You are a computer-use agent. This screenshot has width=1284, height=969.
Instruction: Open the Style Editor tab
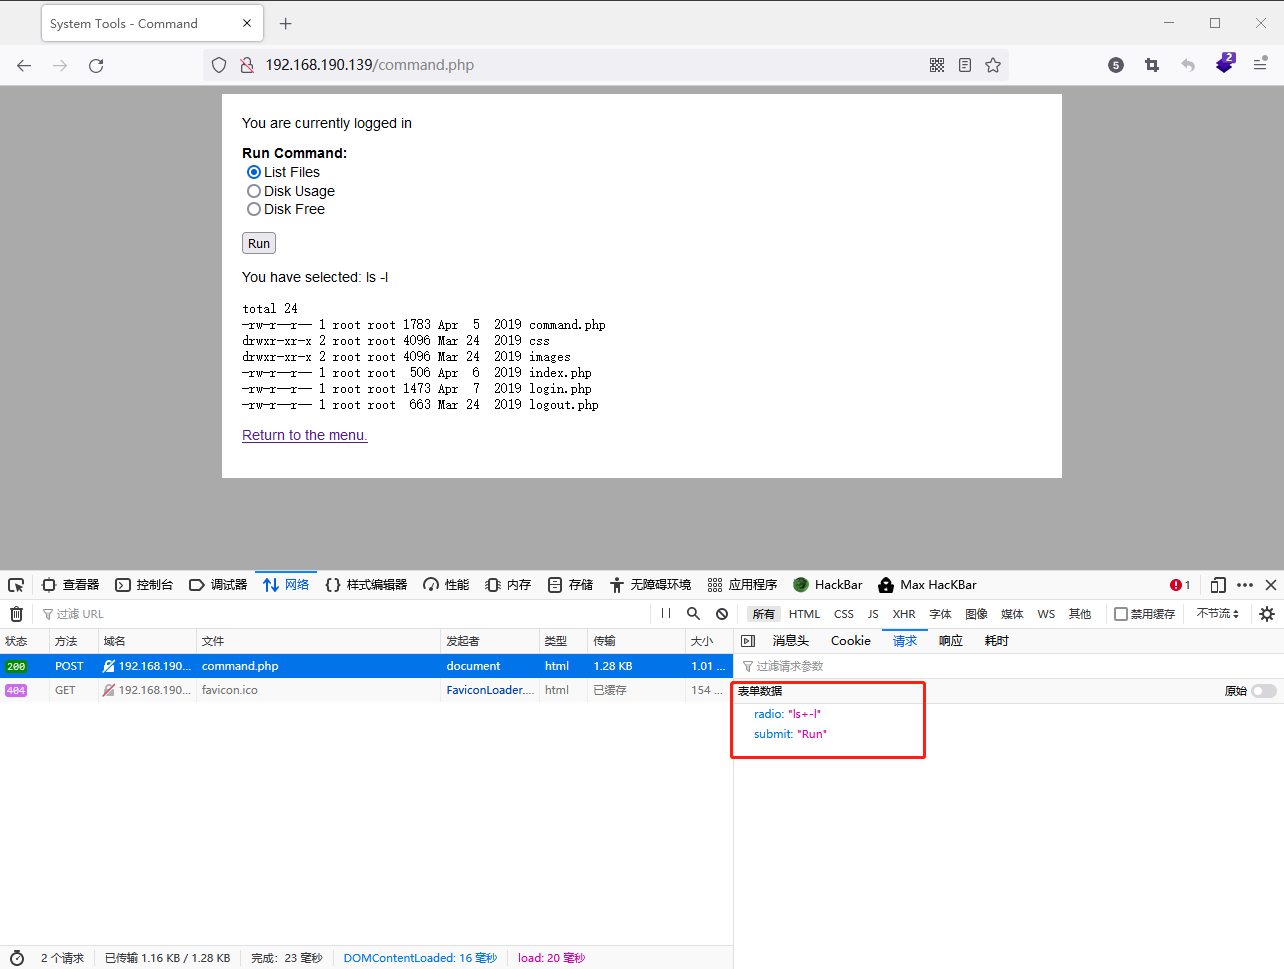pyautogui.click(x=366, y=585)
